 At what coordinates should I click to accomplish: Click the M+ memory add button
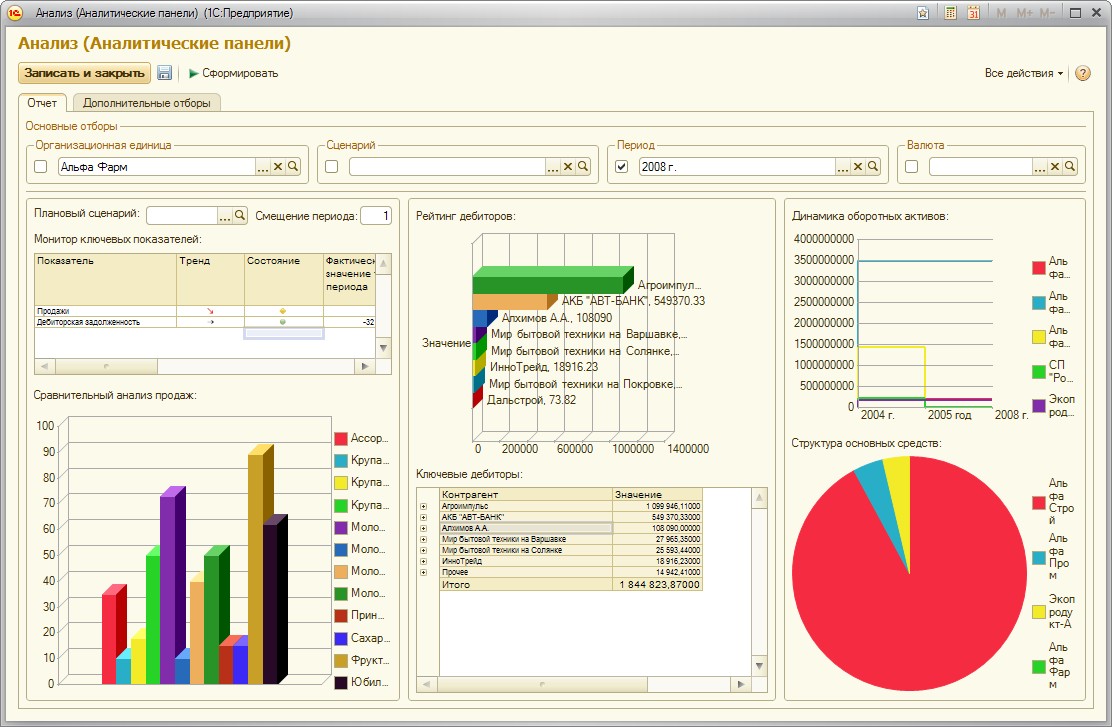coord(1024,13)
